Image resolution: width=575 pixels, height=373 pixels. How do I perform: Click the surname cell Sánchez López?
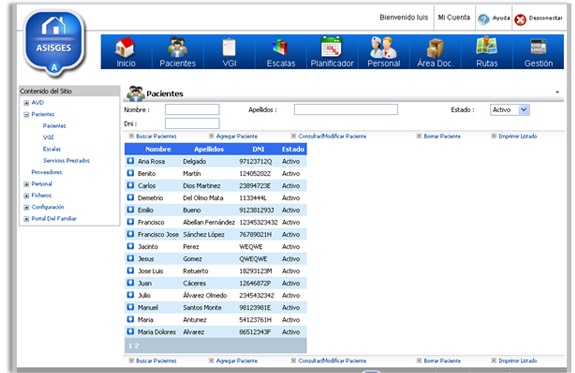[x=204, y=234]
